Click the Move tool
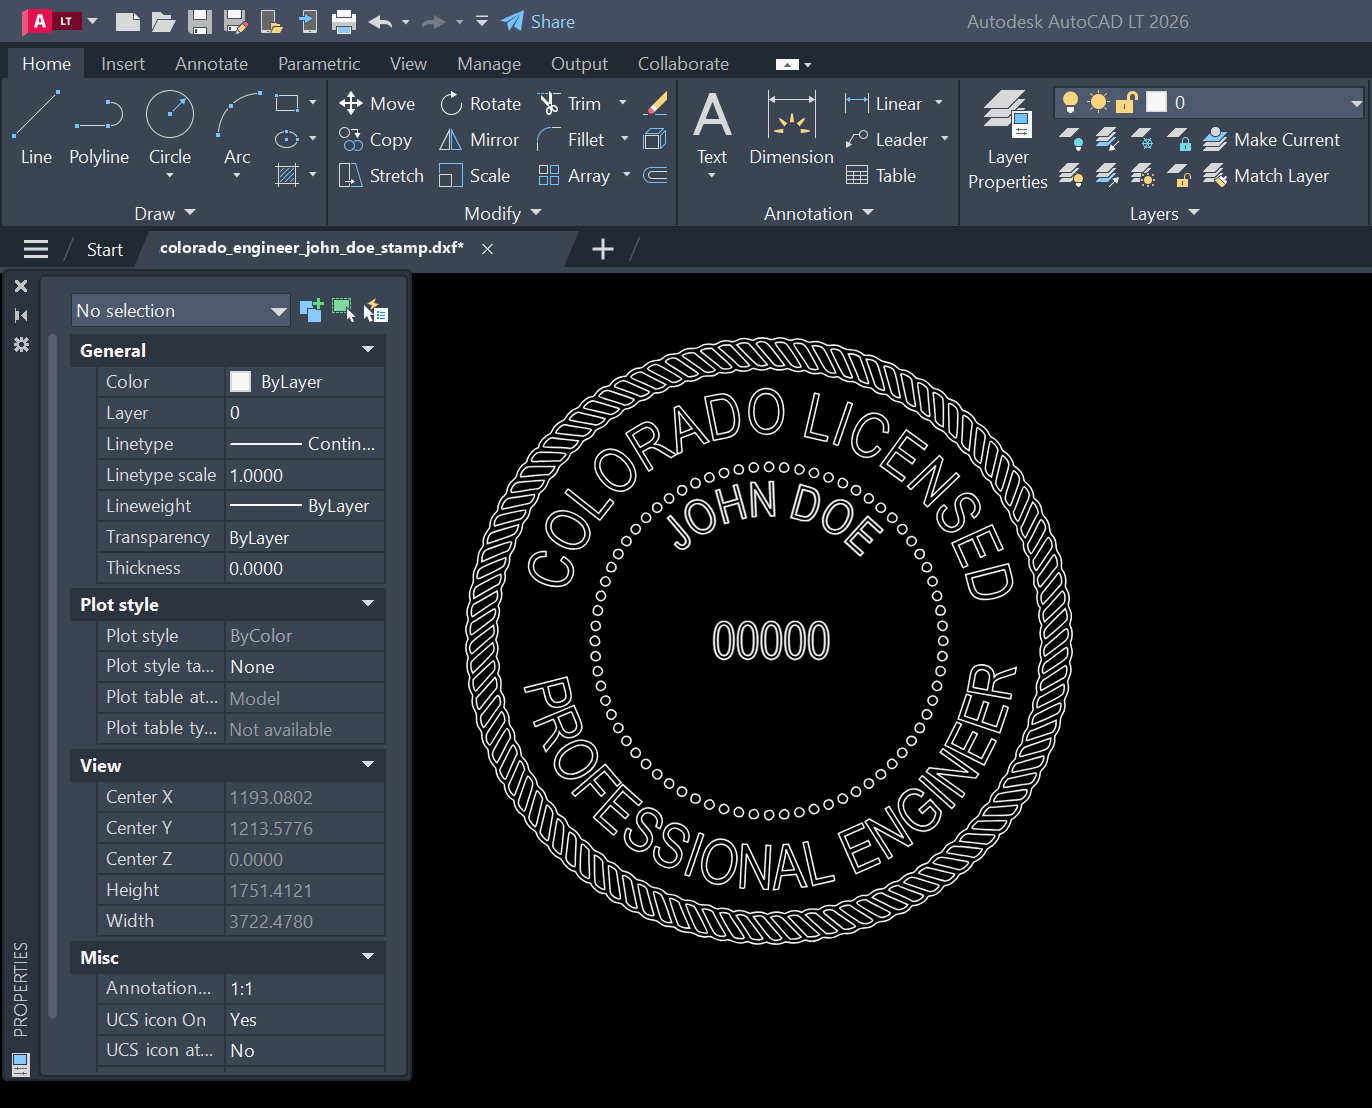Screen dimensions: 1372x1108 (x=377, y=104)
